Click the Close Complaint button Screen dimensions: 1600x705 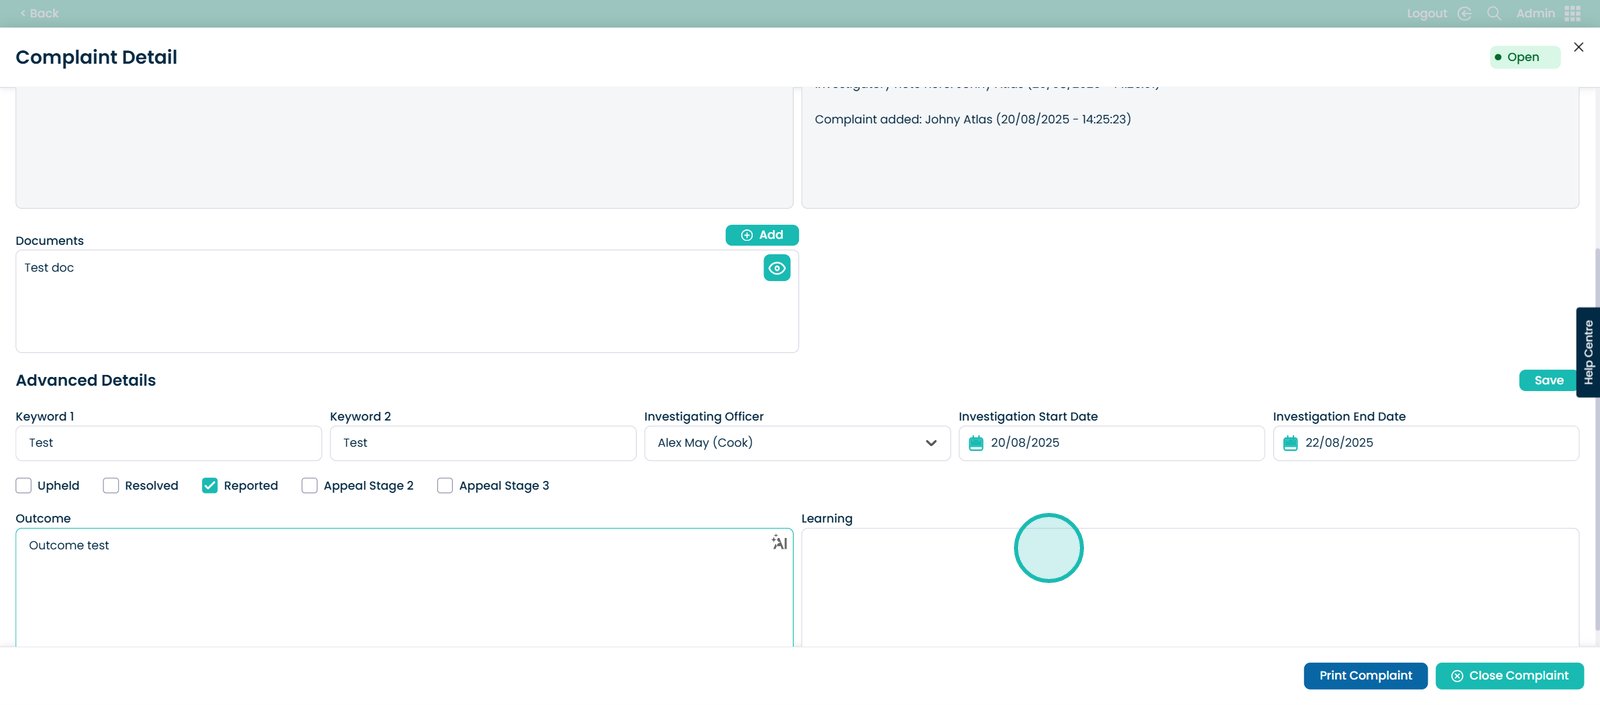click(1509, 676)
